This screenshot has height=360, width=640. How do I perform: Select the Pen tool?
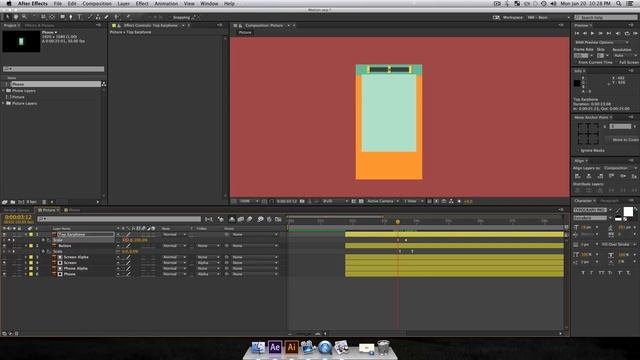[71, 17]
